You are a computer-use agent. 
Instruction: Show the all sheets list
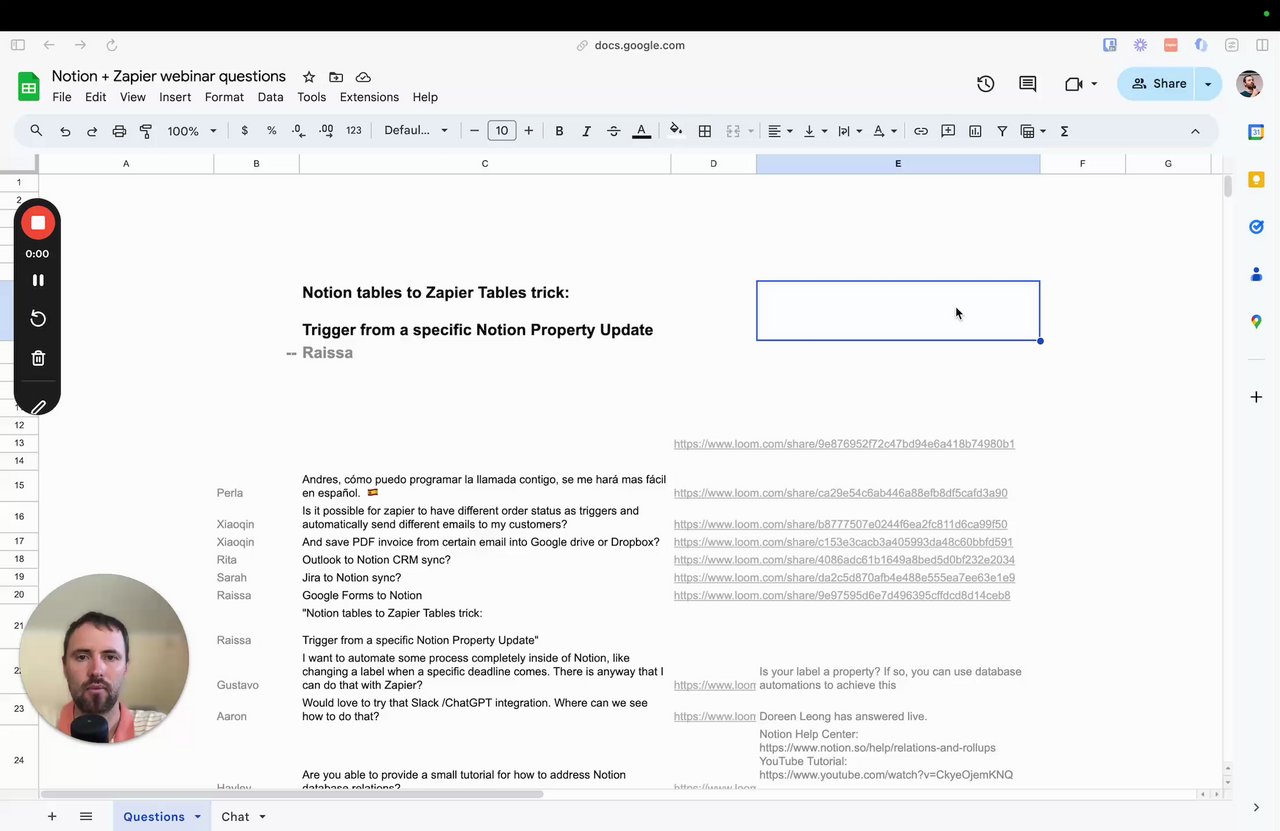86,817
